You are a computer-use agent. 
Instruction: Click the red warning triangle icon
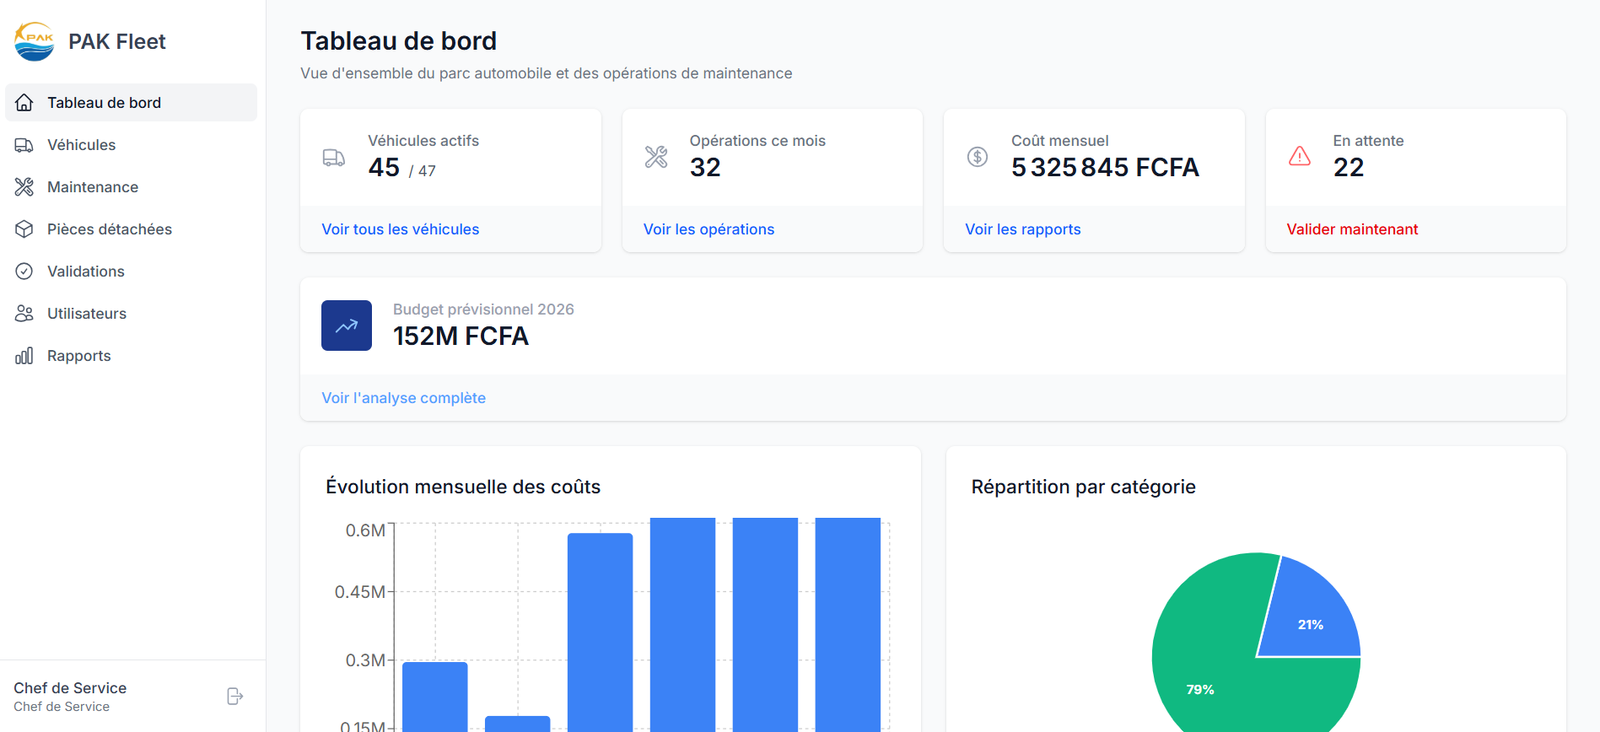coord(1299,156)
